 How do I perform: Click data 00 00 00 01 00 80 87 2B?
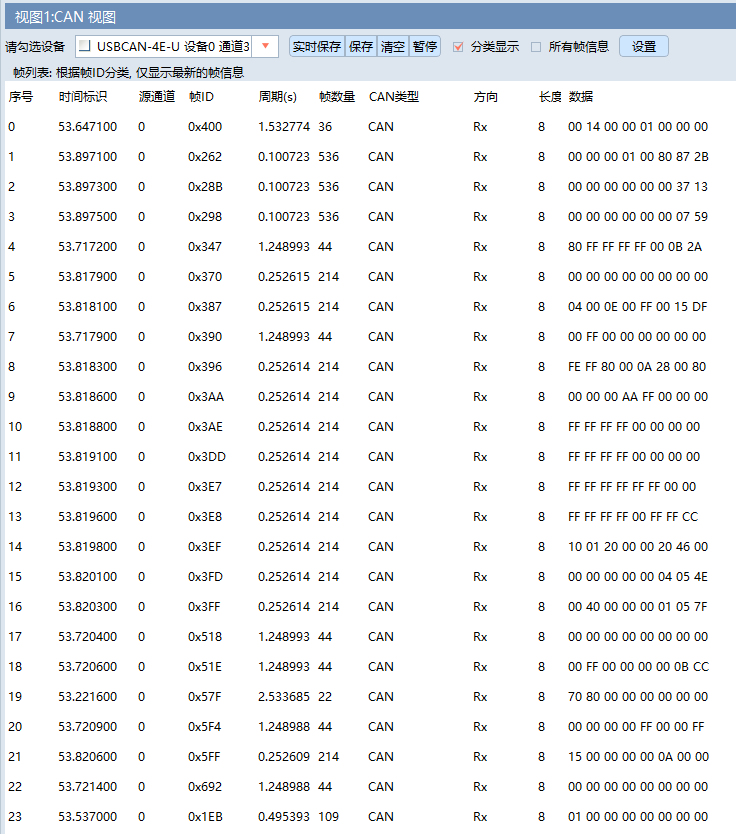click(x=638, y=156)
